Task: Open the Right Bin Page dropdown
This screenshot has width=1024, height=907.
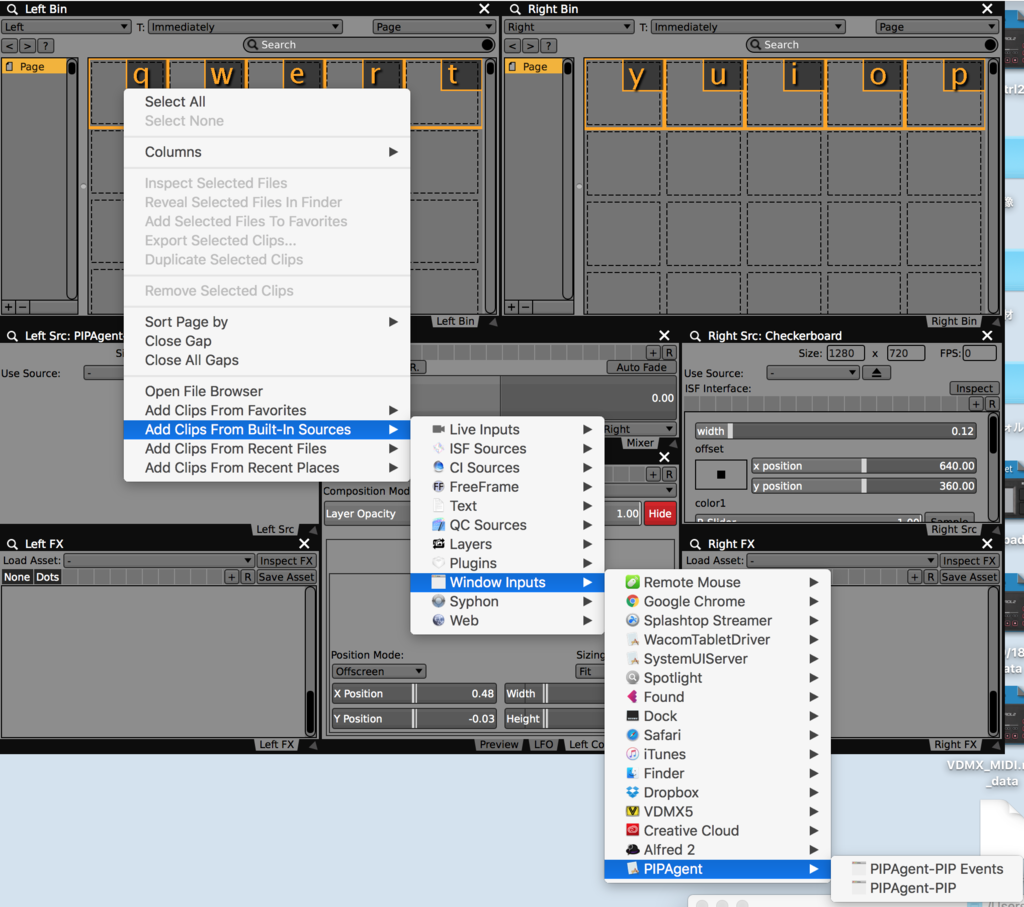Action: (x=936, y=27)
